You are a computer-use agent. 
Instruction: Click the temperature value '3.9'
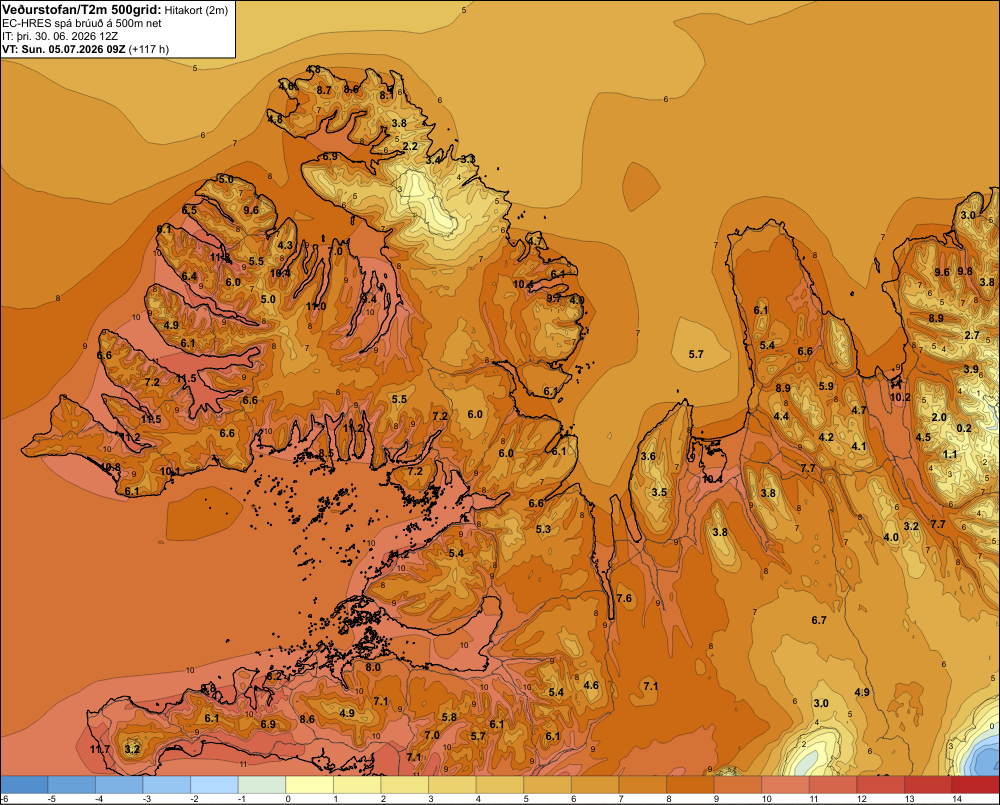click(971, 369)
